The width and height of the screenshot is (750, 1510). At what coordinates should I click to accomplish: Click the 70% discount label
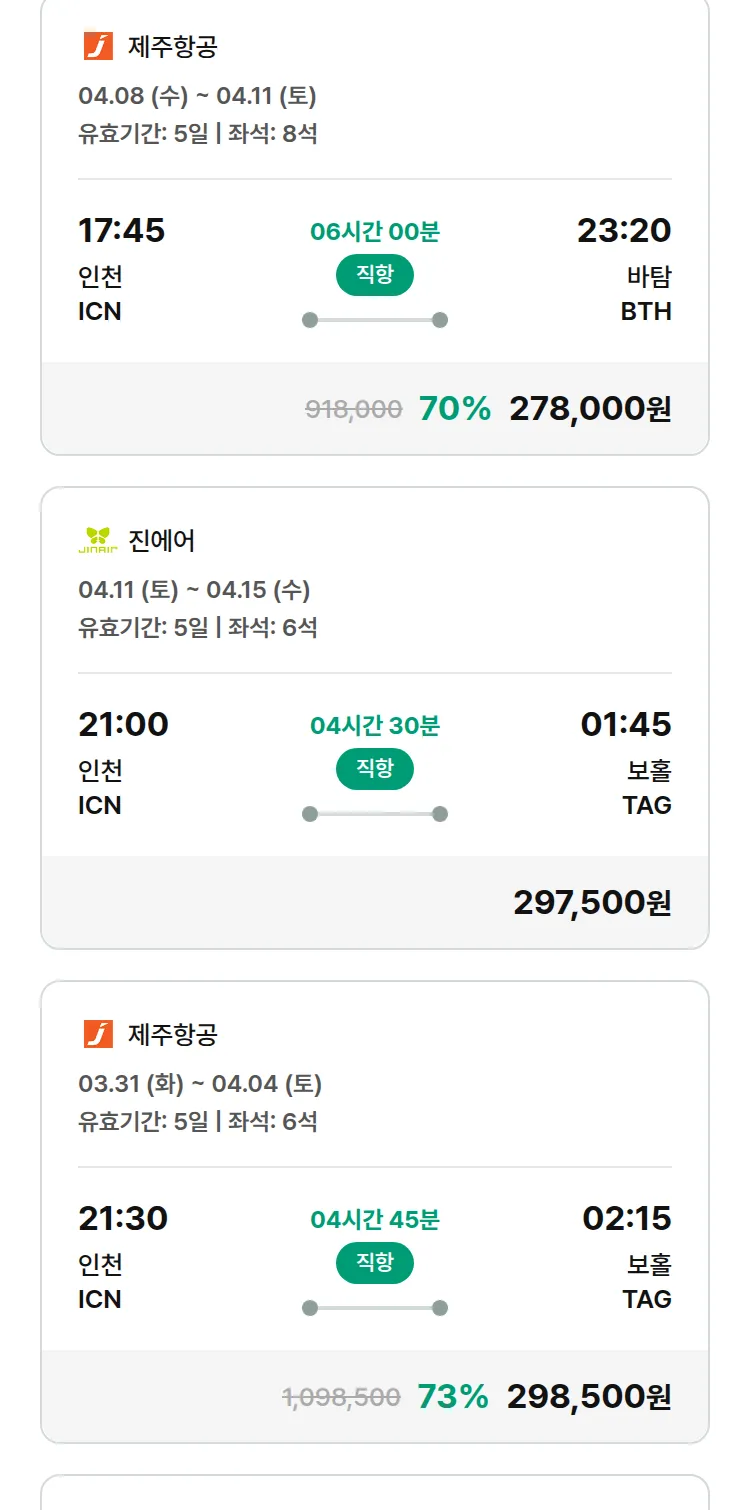point(455,408)
